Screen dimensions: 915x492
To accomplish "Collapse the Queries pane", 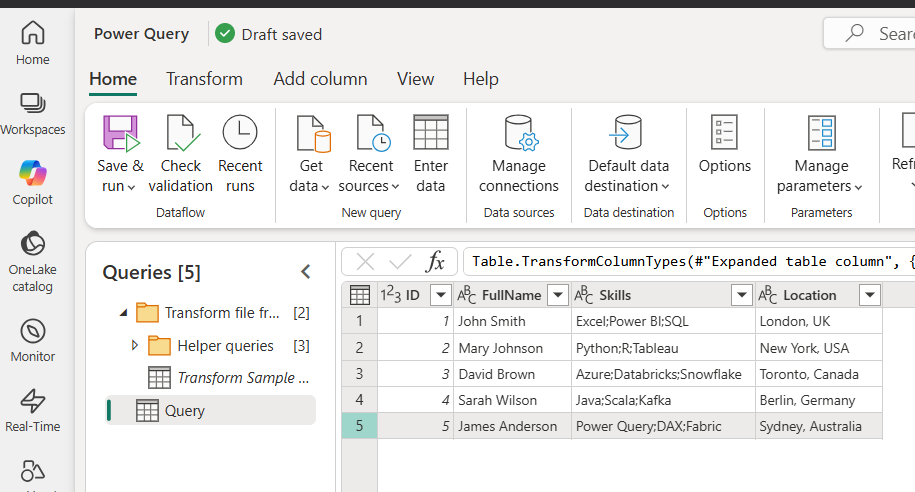I will click(306, 272).
